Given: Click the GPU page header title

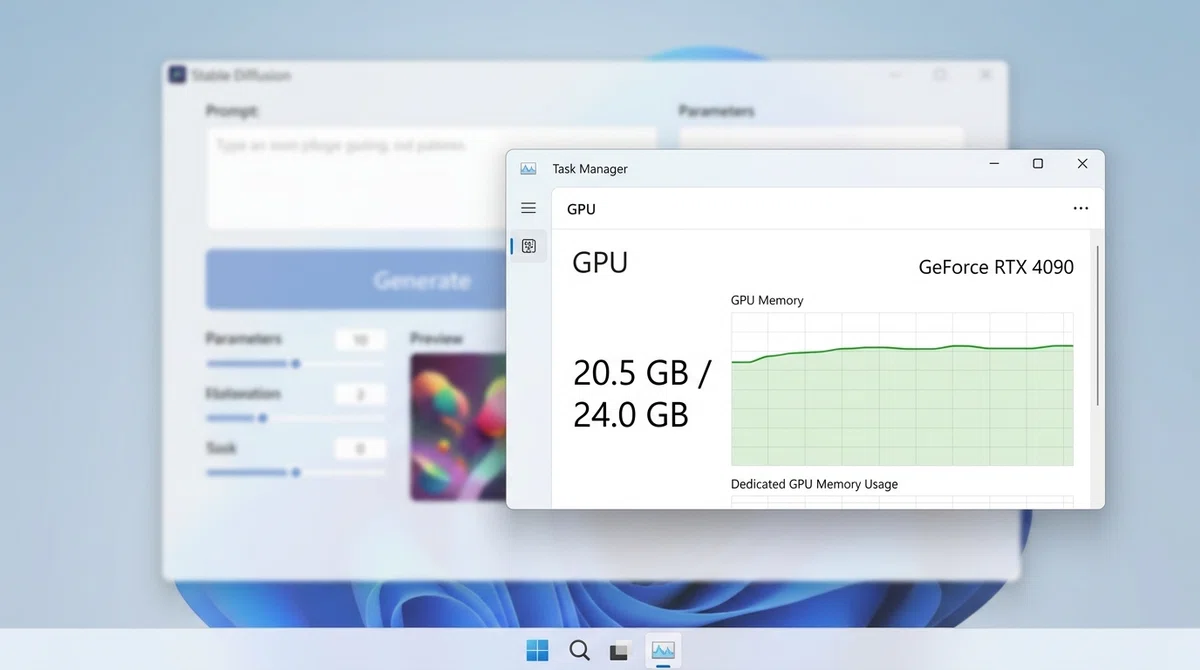Looking at the screenshot, I should point(581,209).
